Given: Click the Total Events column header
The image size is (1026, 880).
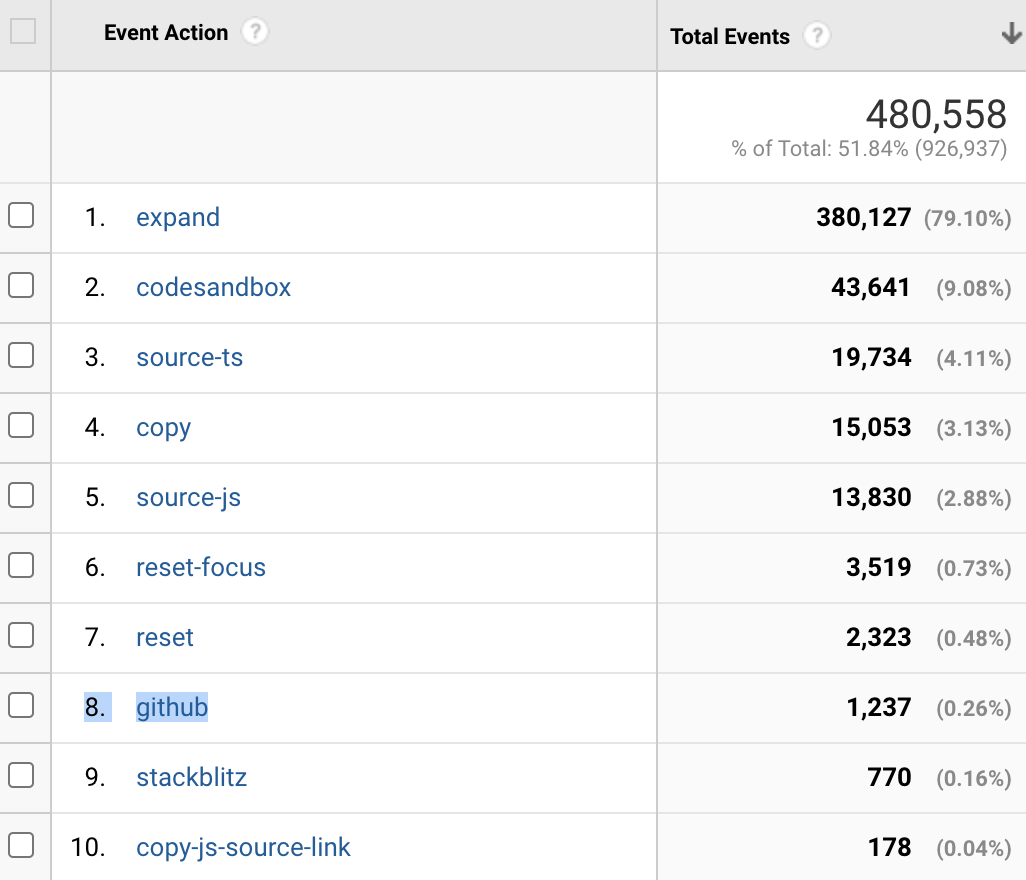Looking at the screenshot, I should [x=730, y=36].
